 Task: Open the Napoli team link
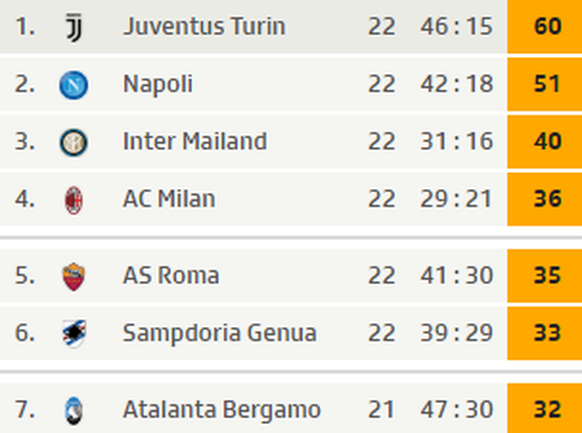pos(158,85)
